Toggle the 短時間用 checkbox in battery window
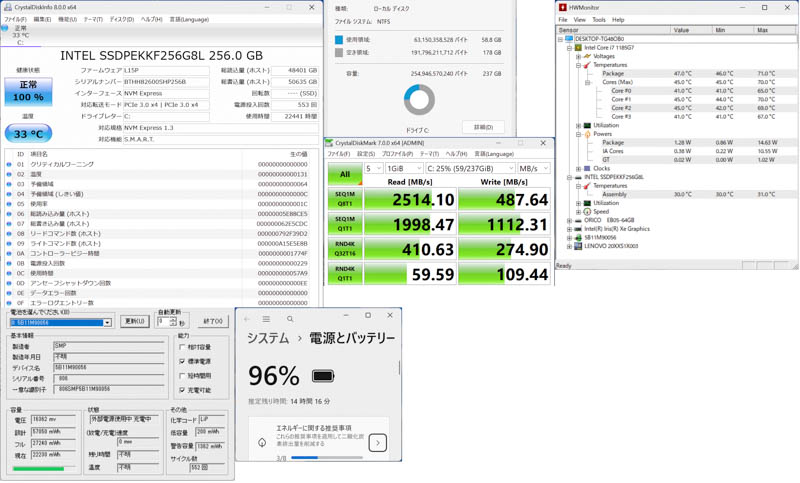This screenshot has width=800, height=483. coord(182,376)
